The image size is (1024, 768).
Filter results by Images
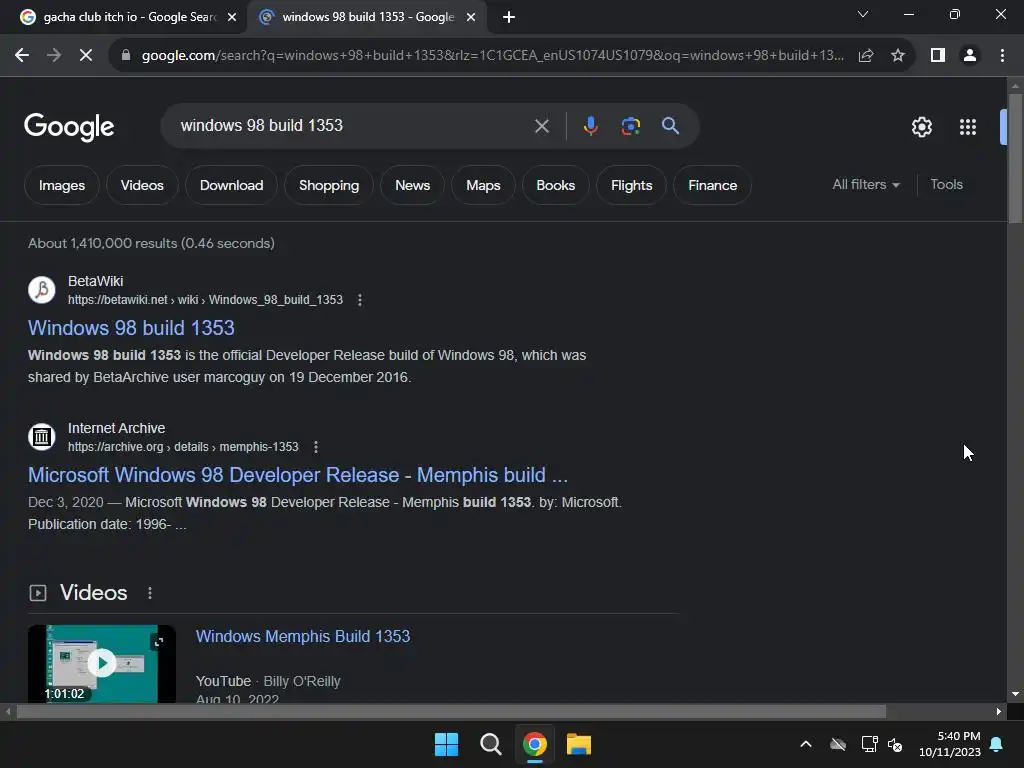click(62, 185)
